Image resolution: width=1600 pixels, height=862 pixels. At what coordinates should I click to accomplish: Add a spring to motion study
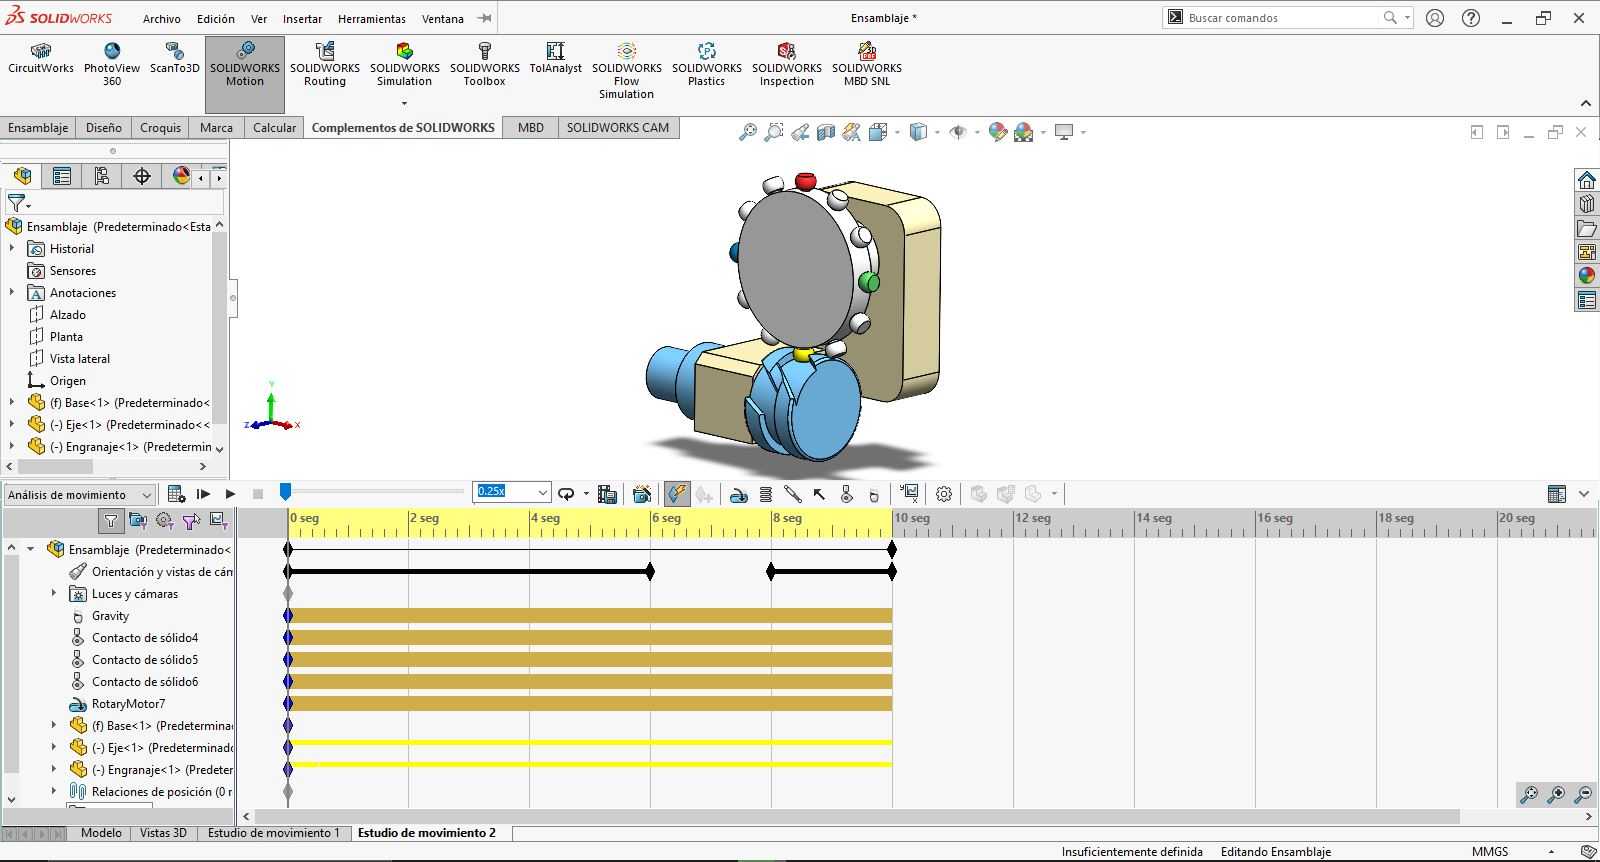coord(765,494)
